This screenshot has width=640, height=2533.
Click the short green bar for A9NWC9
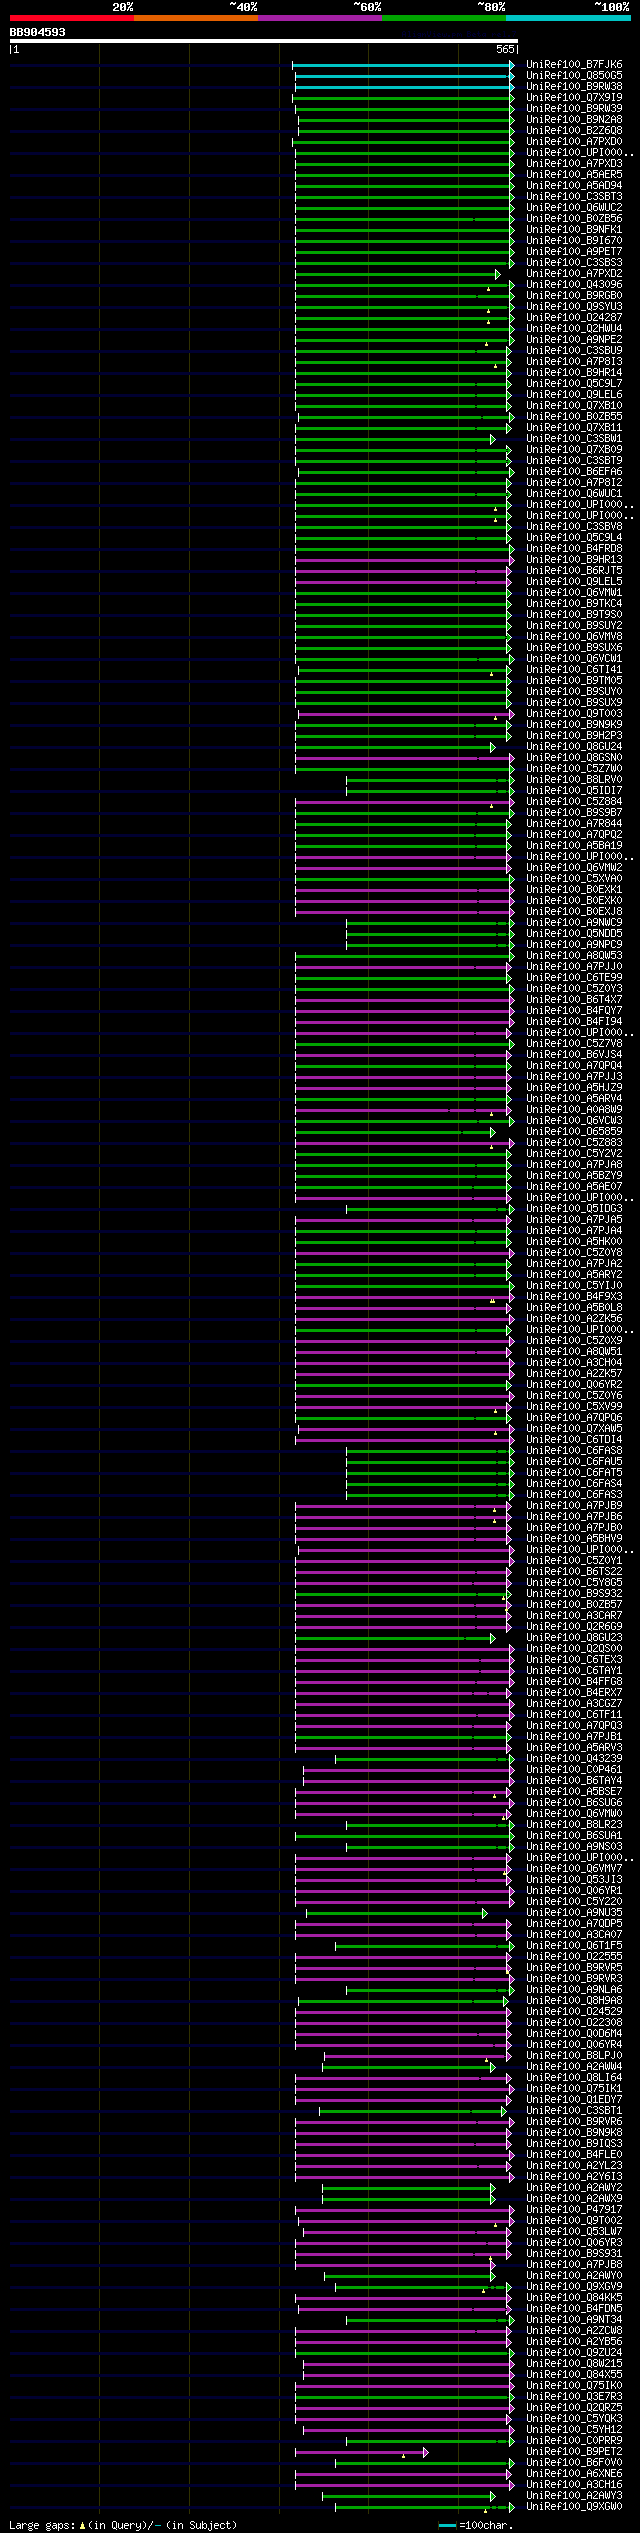click(430, 923)
